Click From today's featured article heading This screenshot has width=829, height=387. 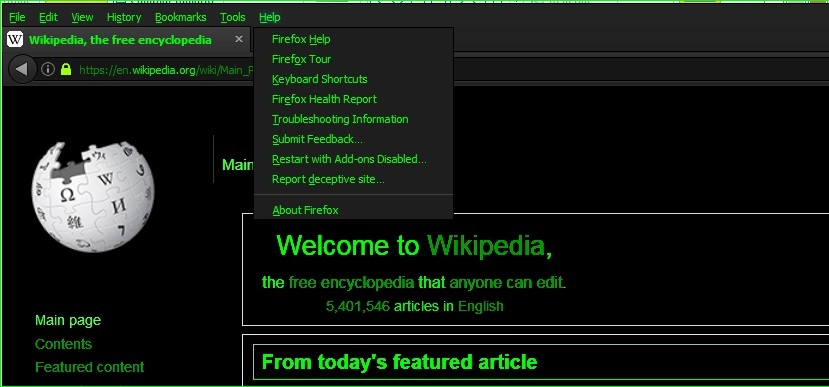tap(400, 362)
